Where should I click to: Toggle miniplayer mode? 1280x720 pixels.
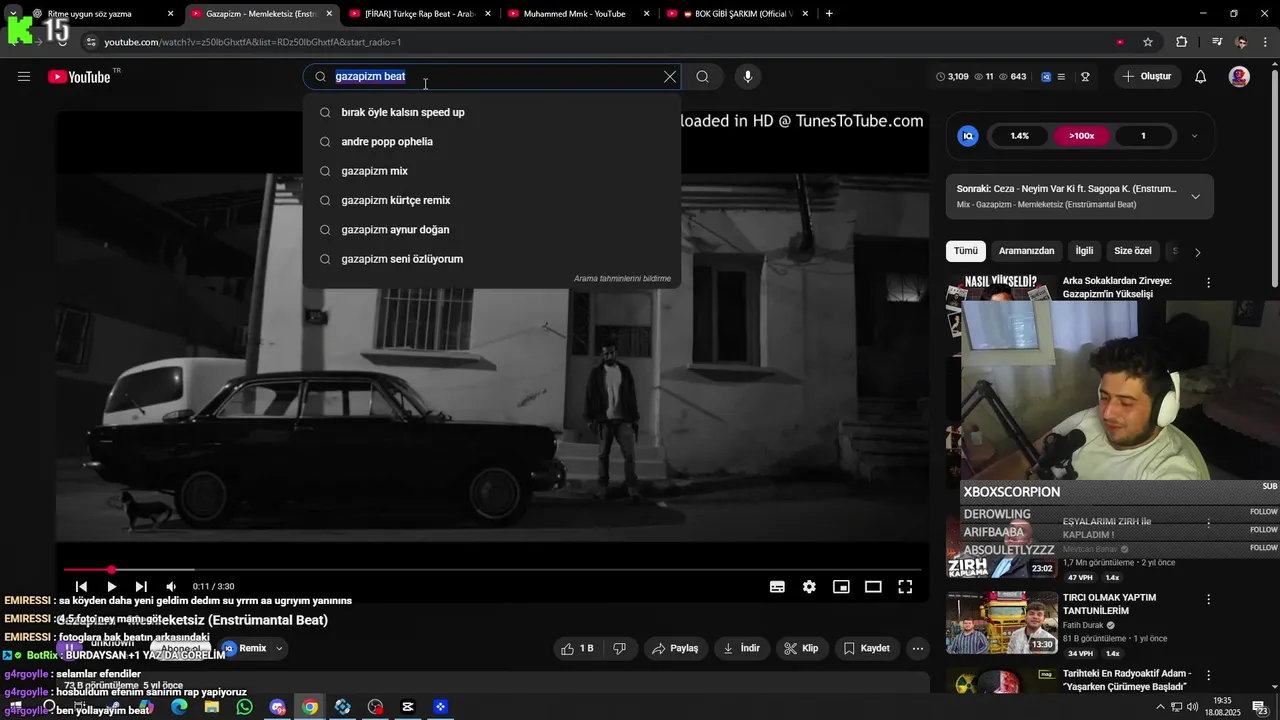(841, 587)
